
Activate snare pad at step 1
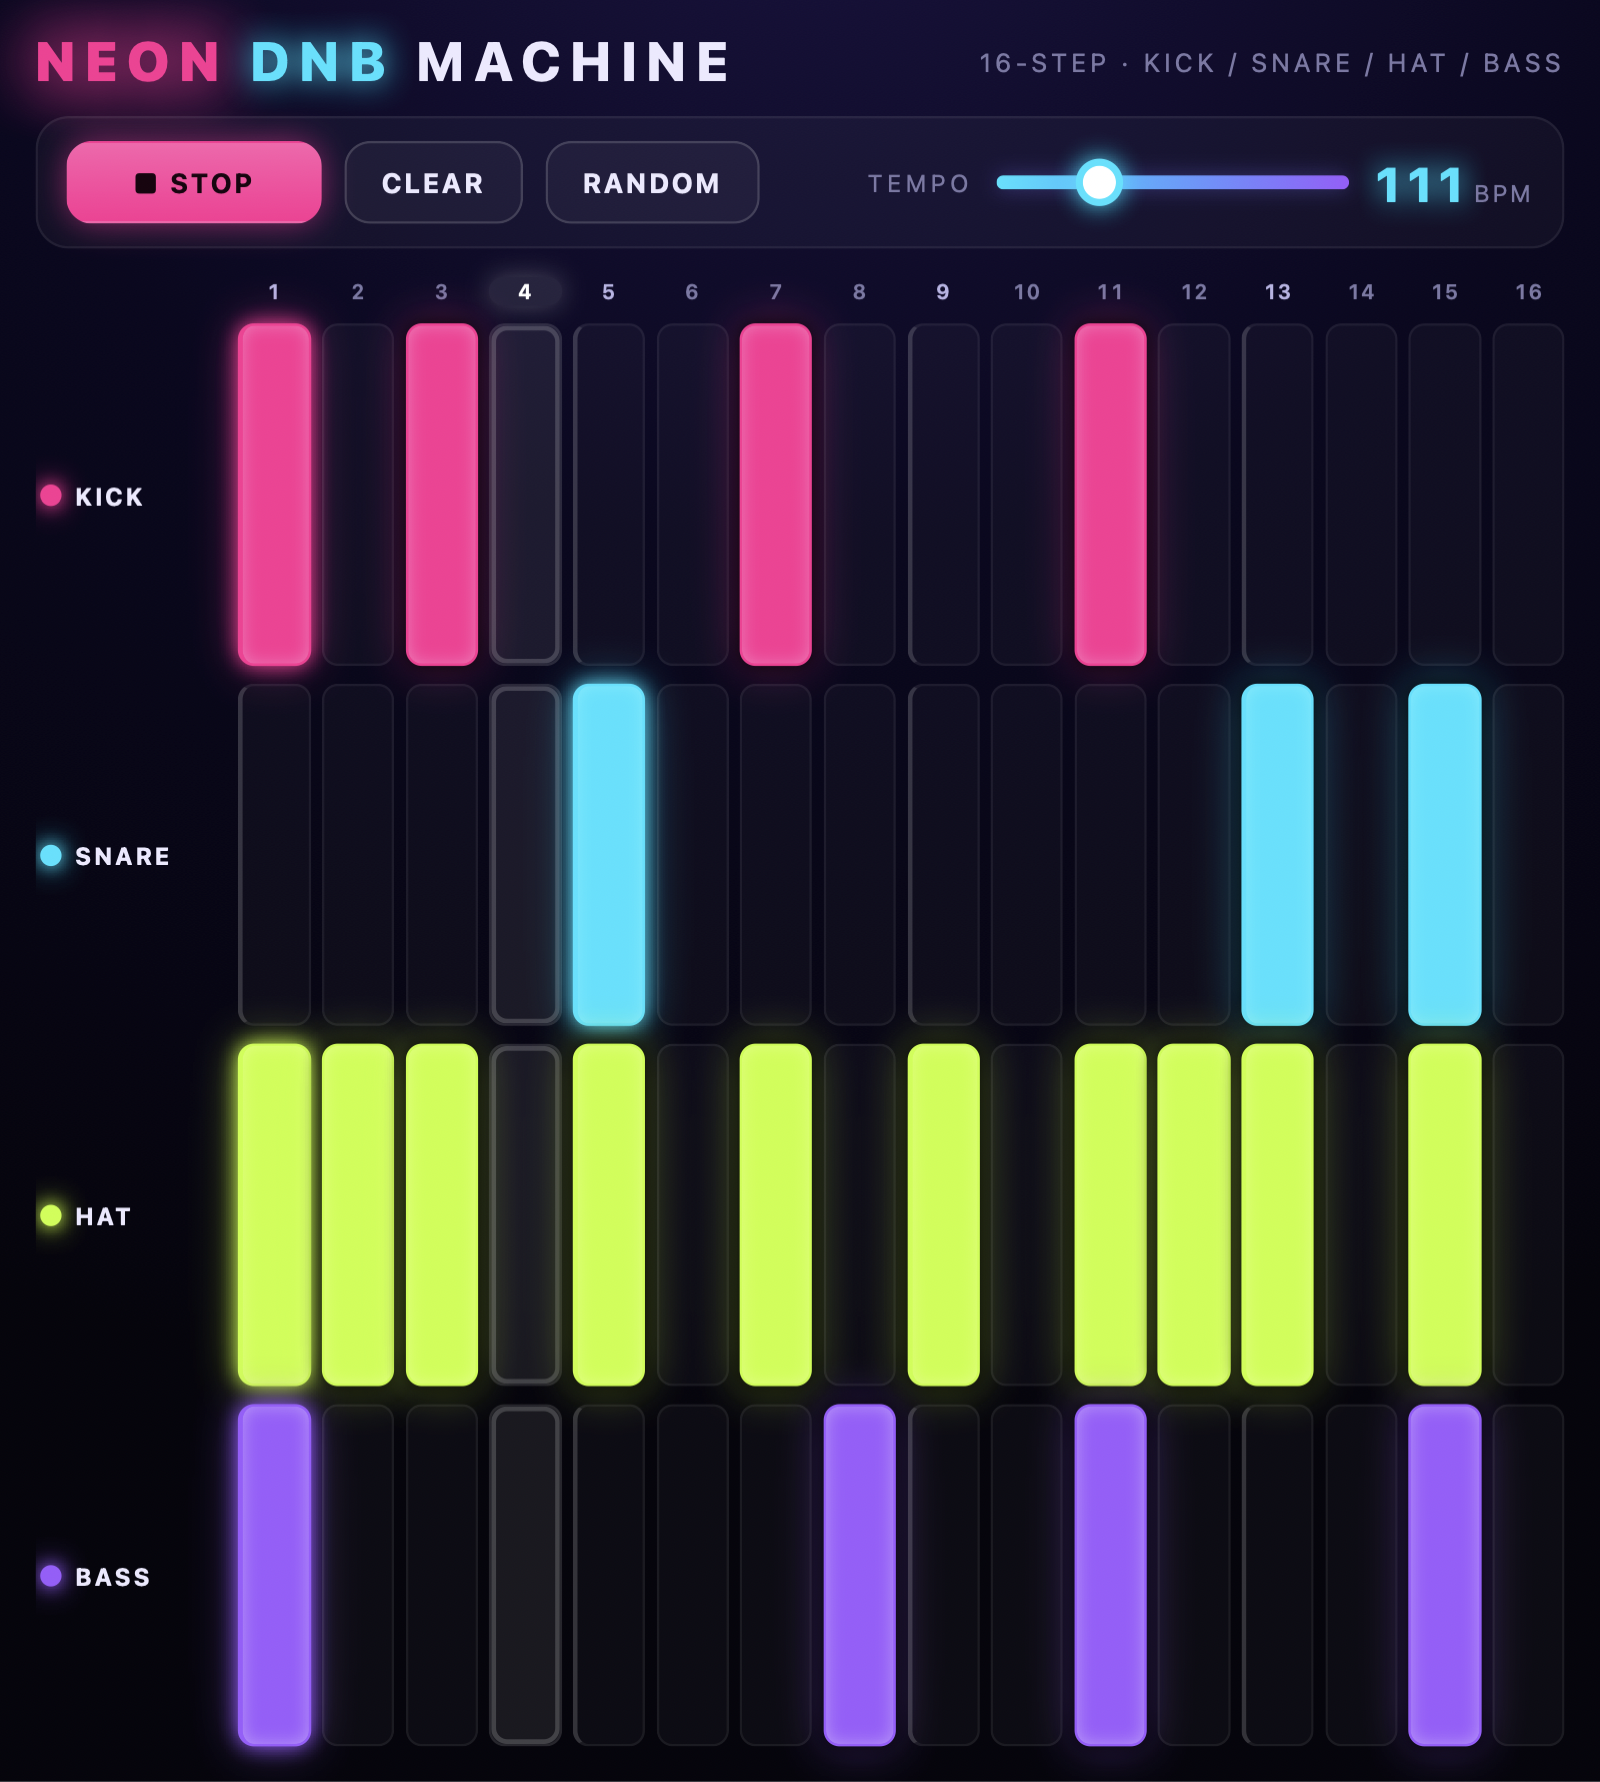pyautogui.click(x=274, y=855)
